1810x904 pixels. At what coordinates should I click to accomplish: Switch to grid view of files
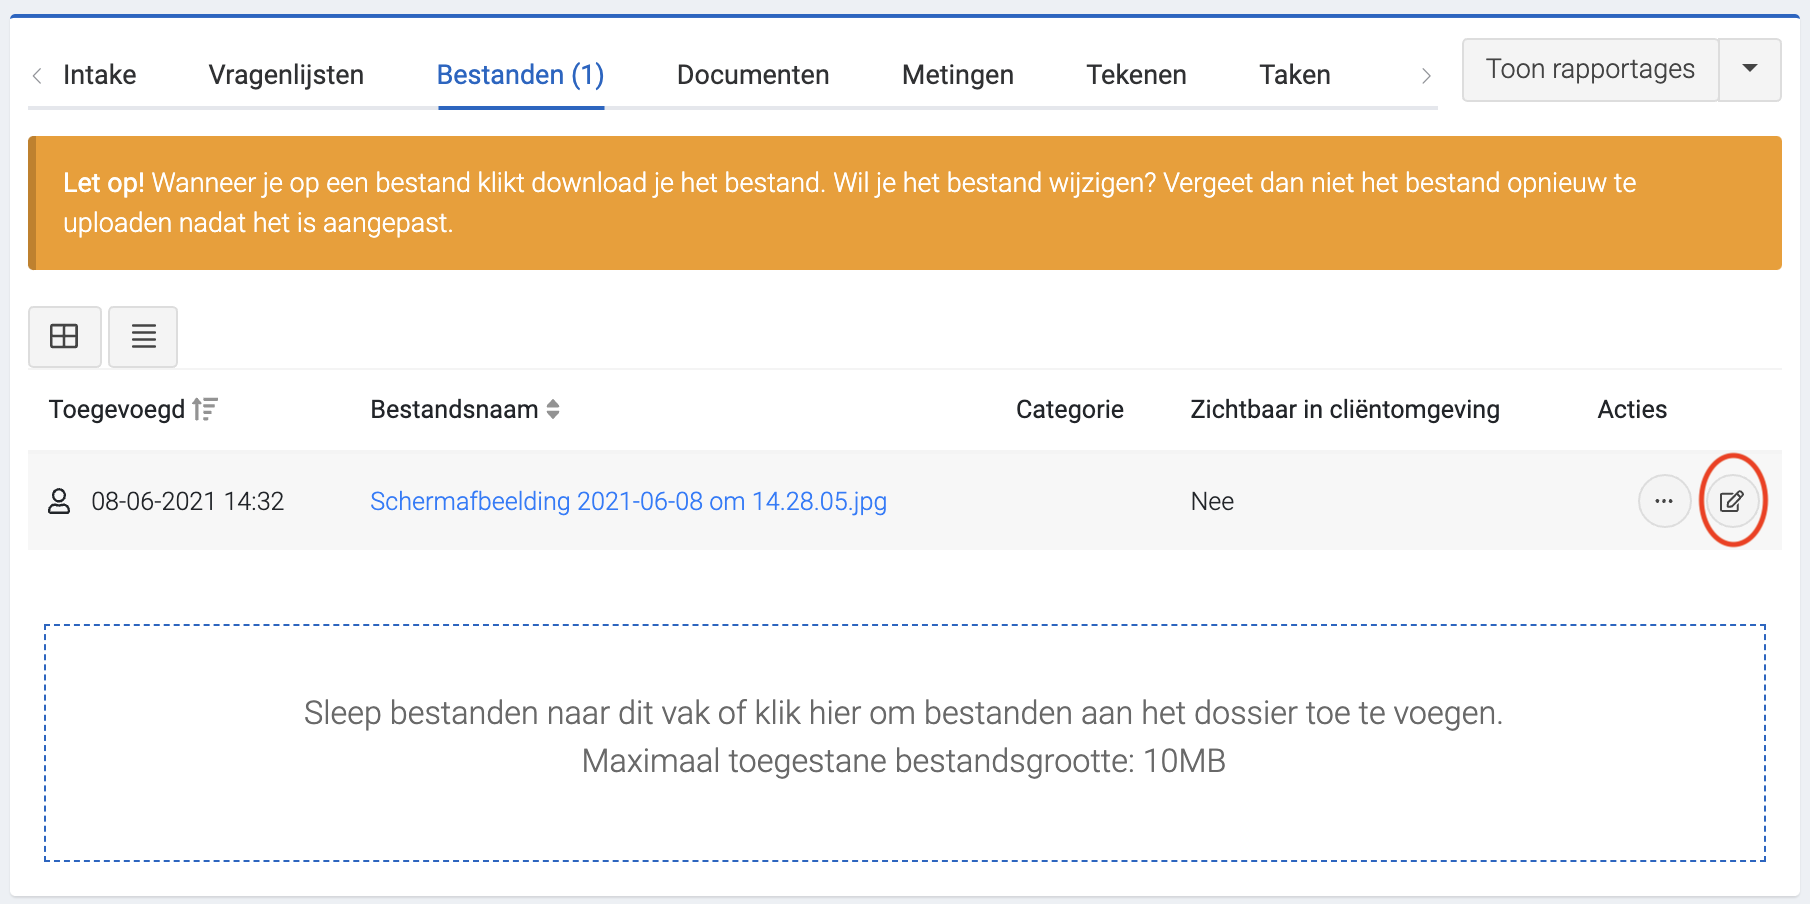[64, 336]
